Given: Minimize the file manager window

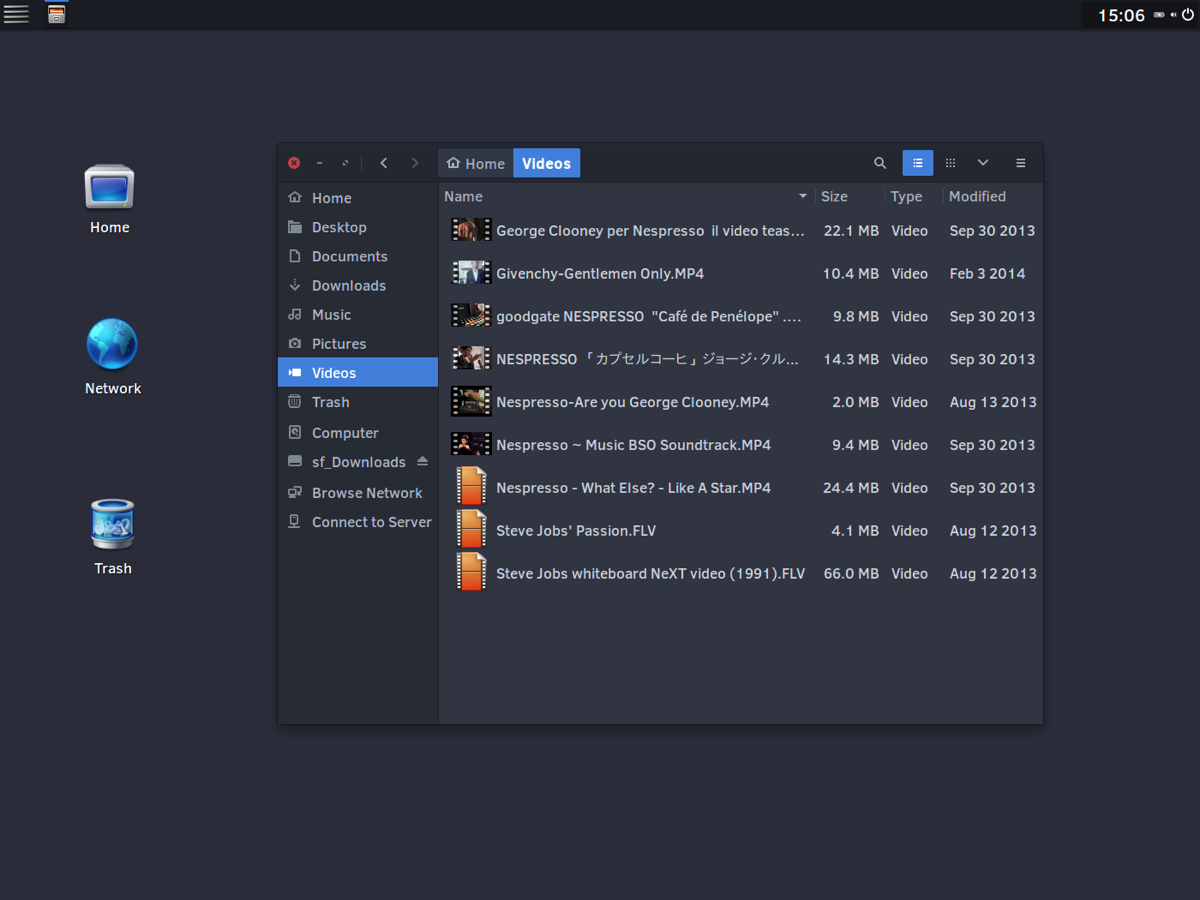Looking at the screenshot, I should click(x=319, y=163).
